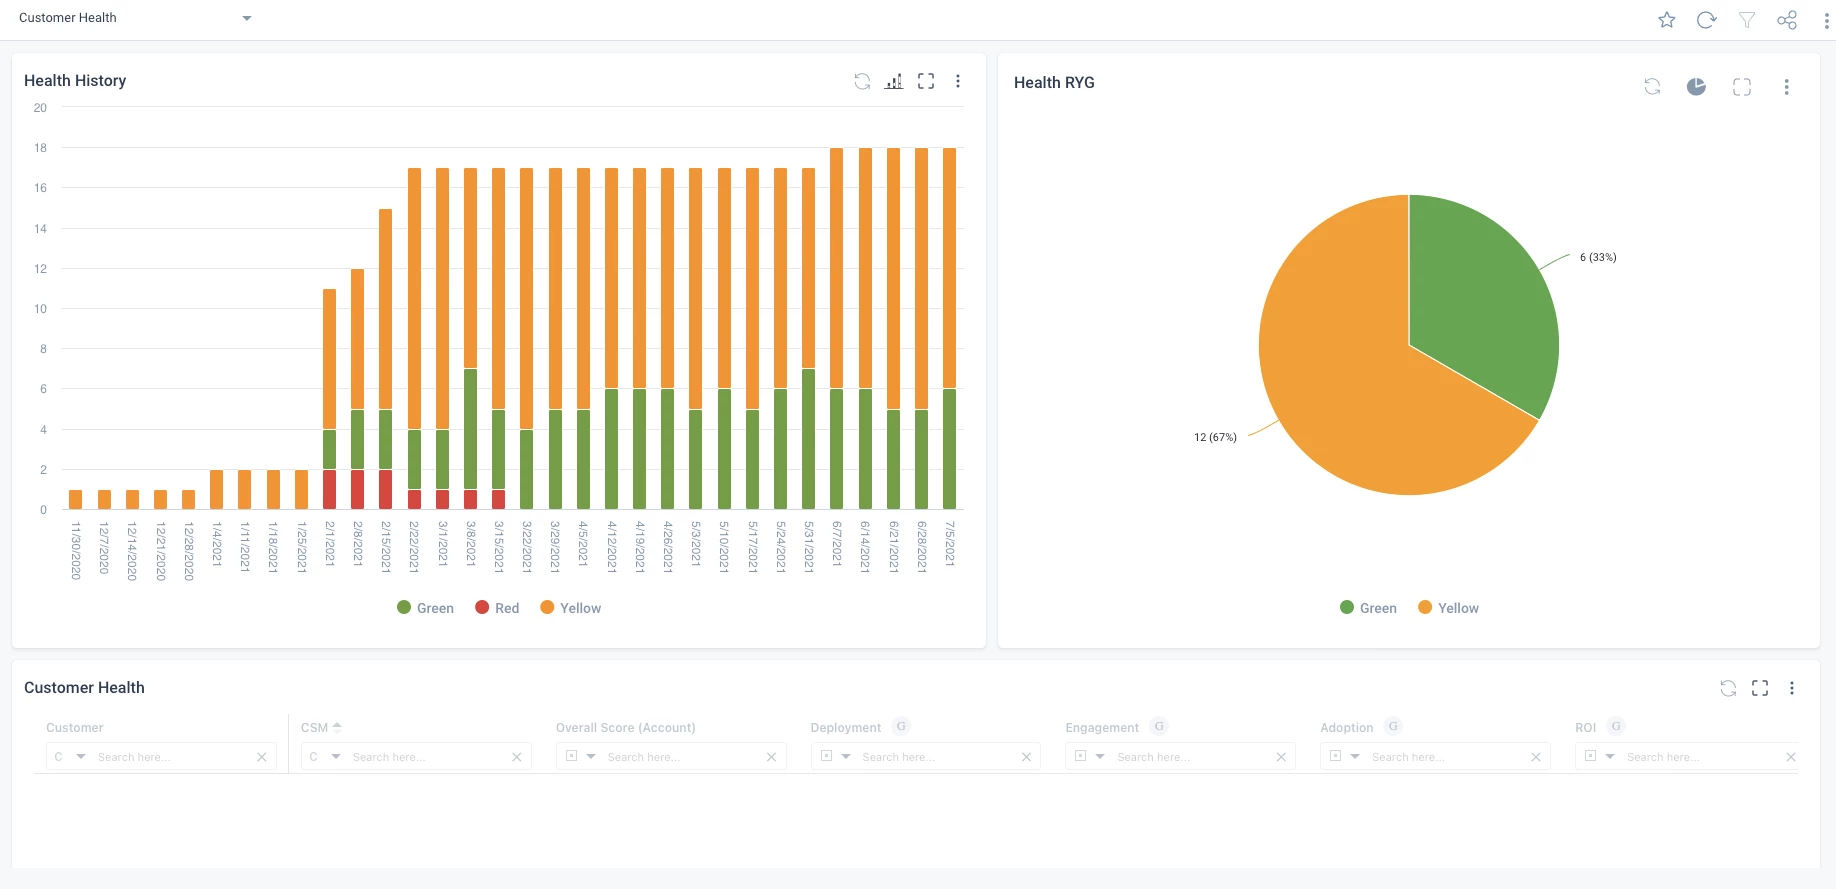Toggle Red series in Health History legend
This screenshot has width=1836, height=889.
pyautogui.click(x=497, y=608)
